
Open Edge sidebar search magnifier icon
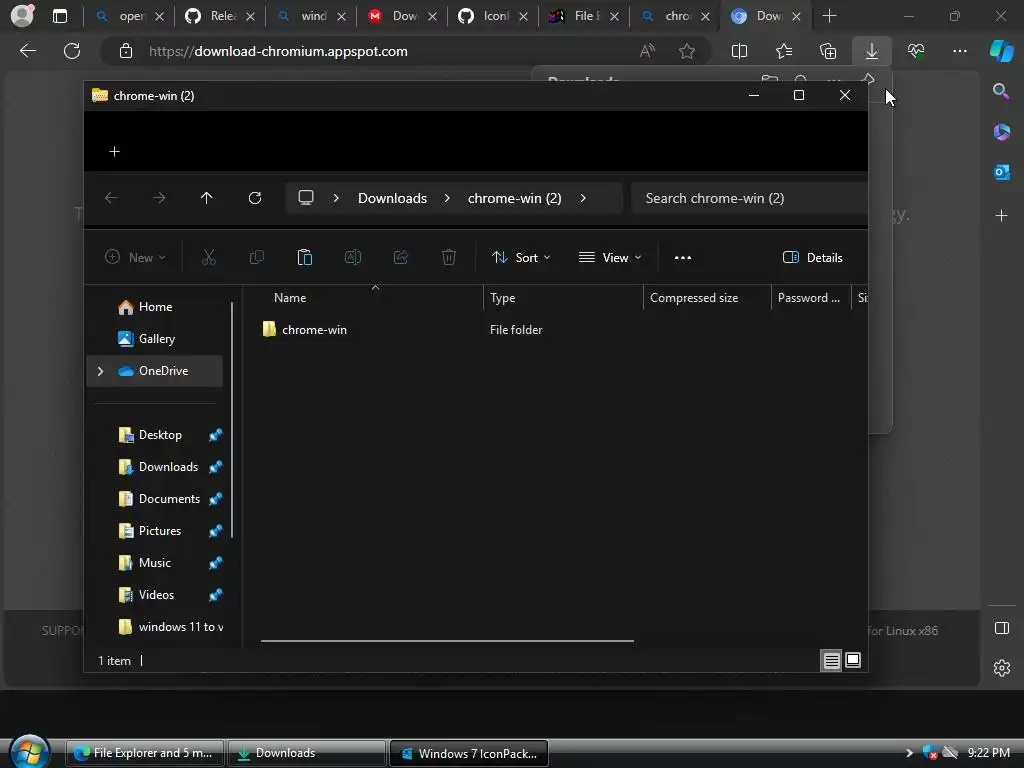click(x=1001, y=91)
